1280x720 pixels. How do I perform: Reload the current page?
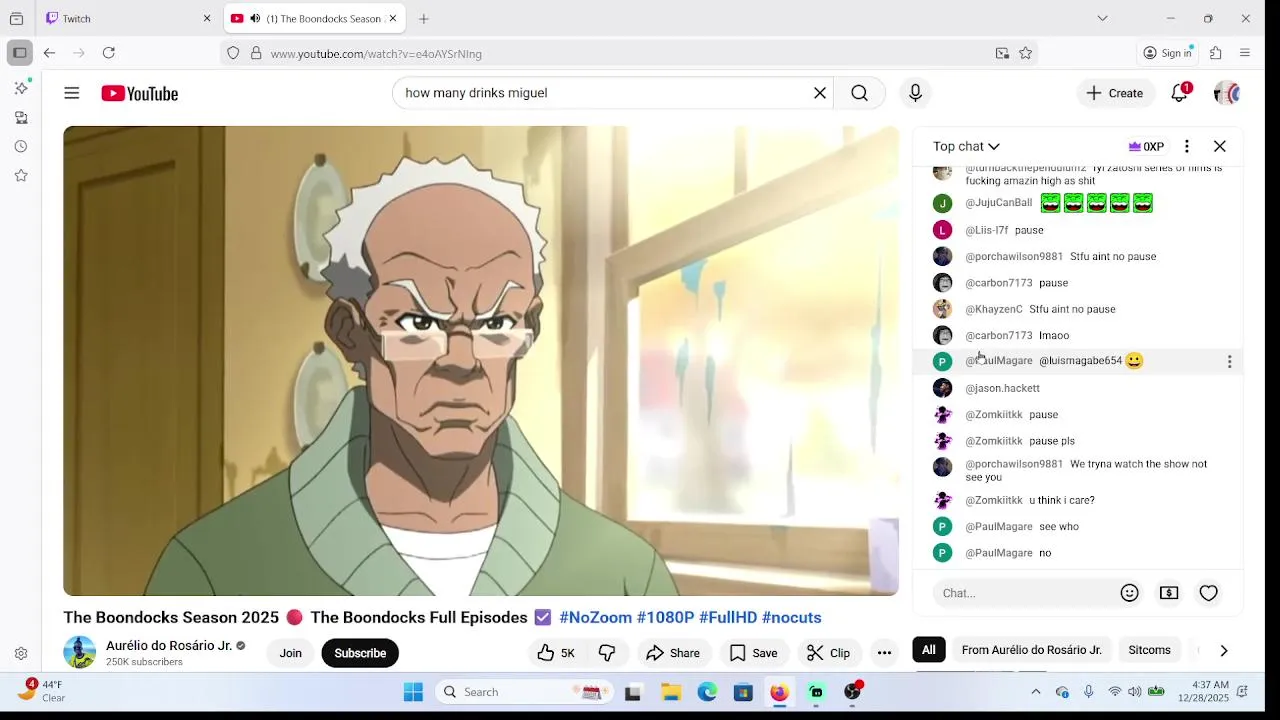(x=109, y=53)
